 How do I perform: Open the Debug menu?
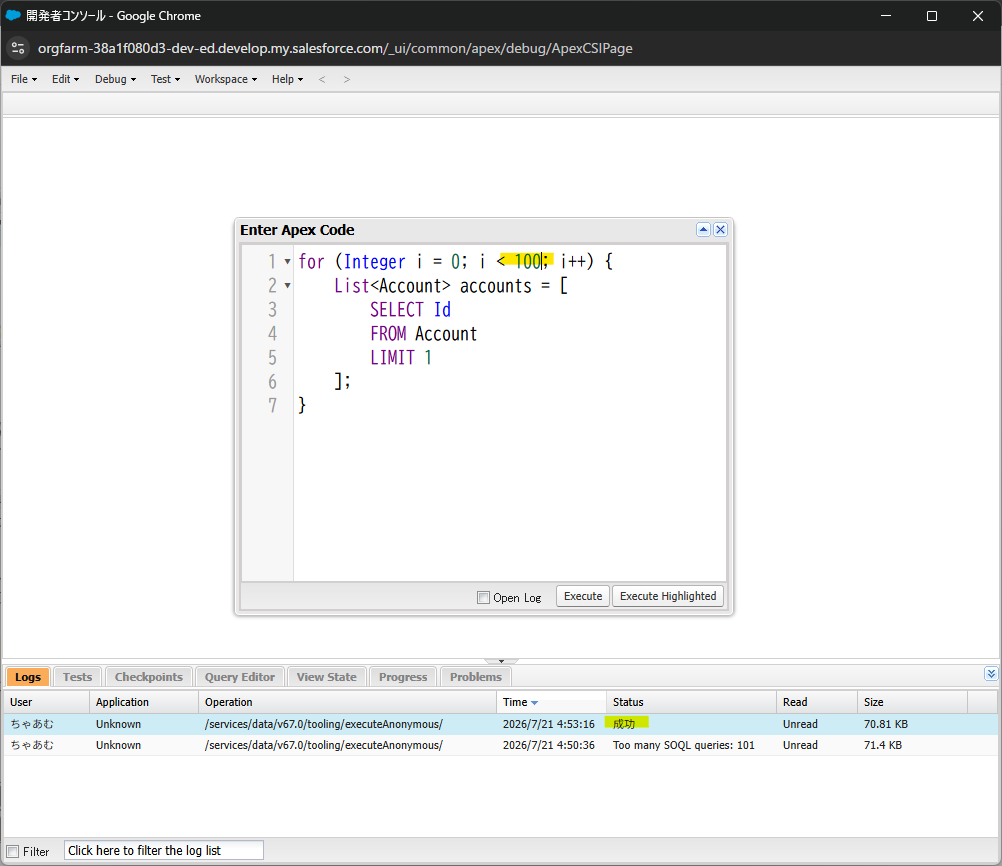point(115,79)
